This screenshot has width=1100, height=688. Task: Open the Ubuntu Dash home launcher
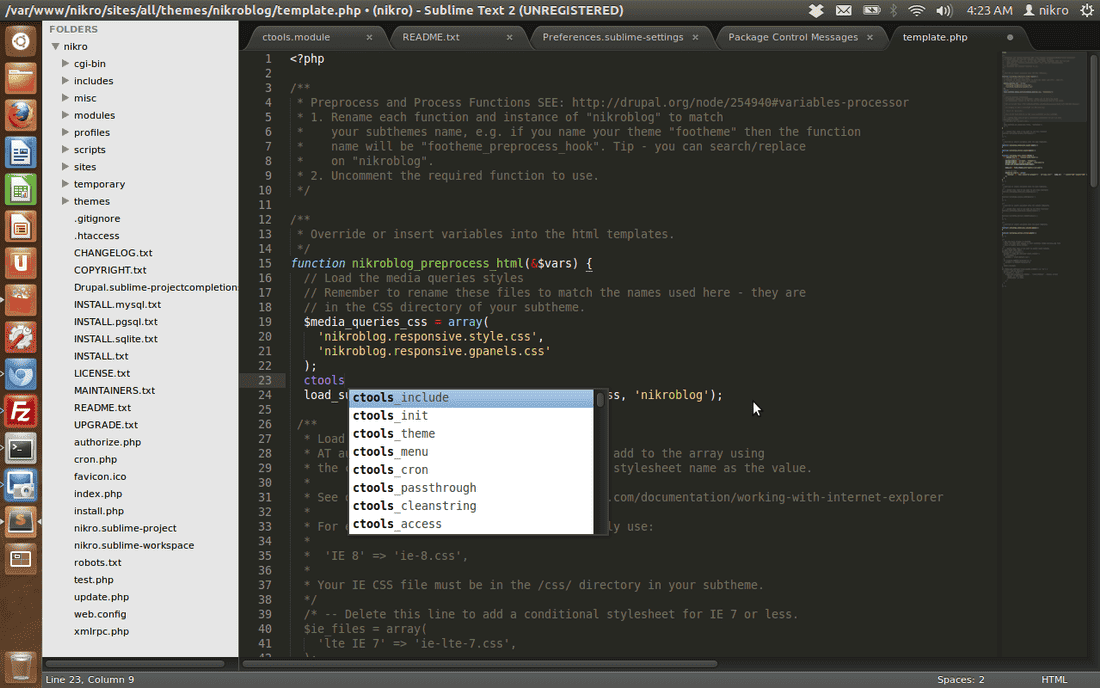pos(20,42)
